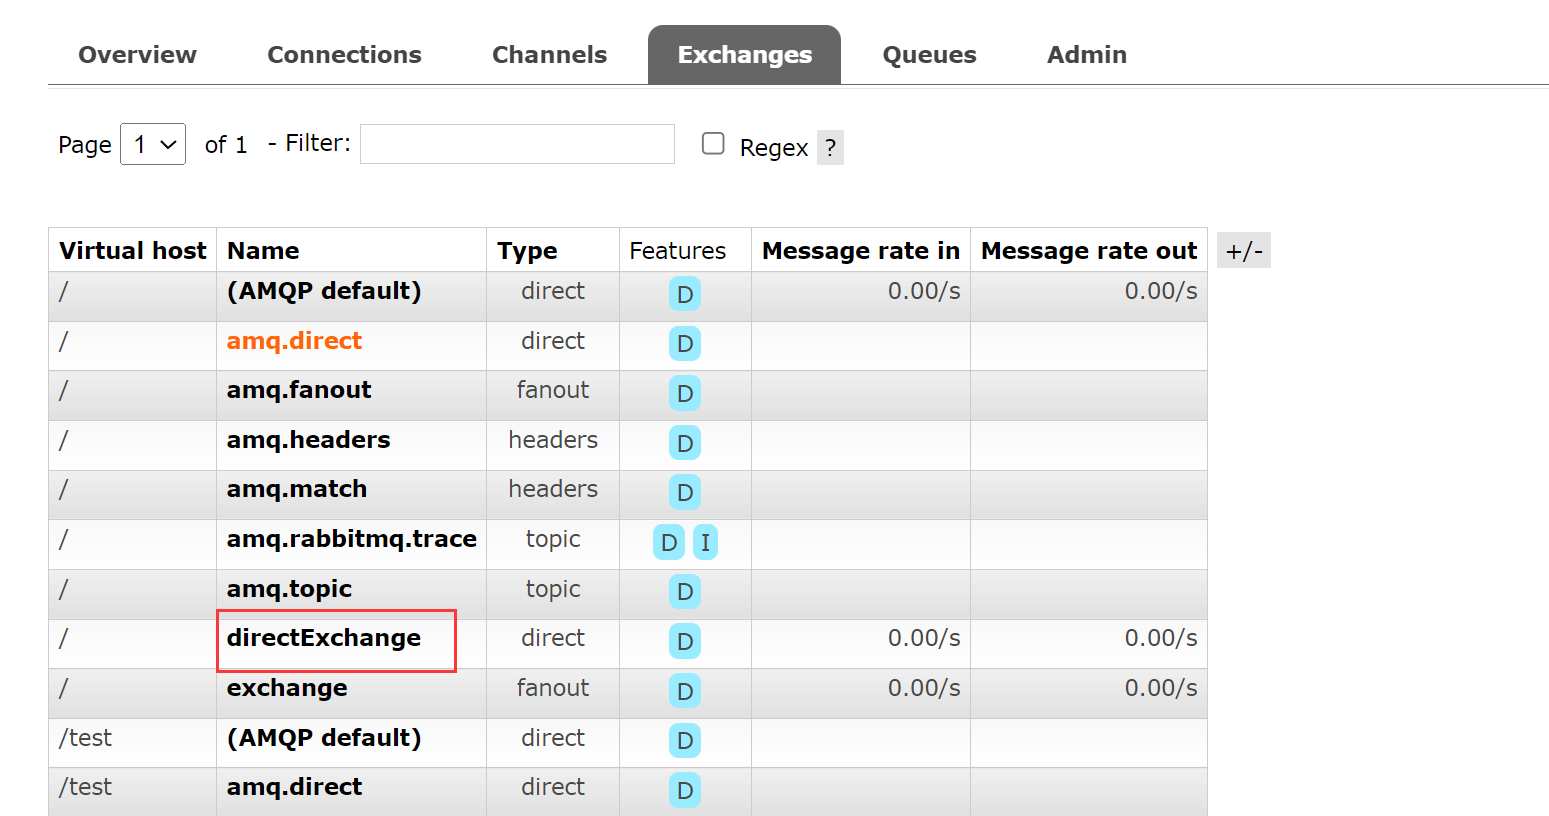Image resolution: width=1549 pixels, height=816 pixels.
Task: Open the Page number dropdown
Action: [153, 144]
